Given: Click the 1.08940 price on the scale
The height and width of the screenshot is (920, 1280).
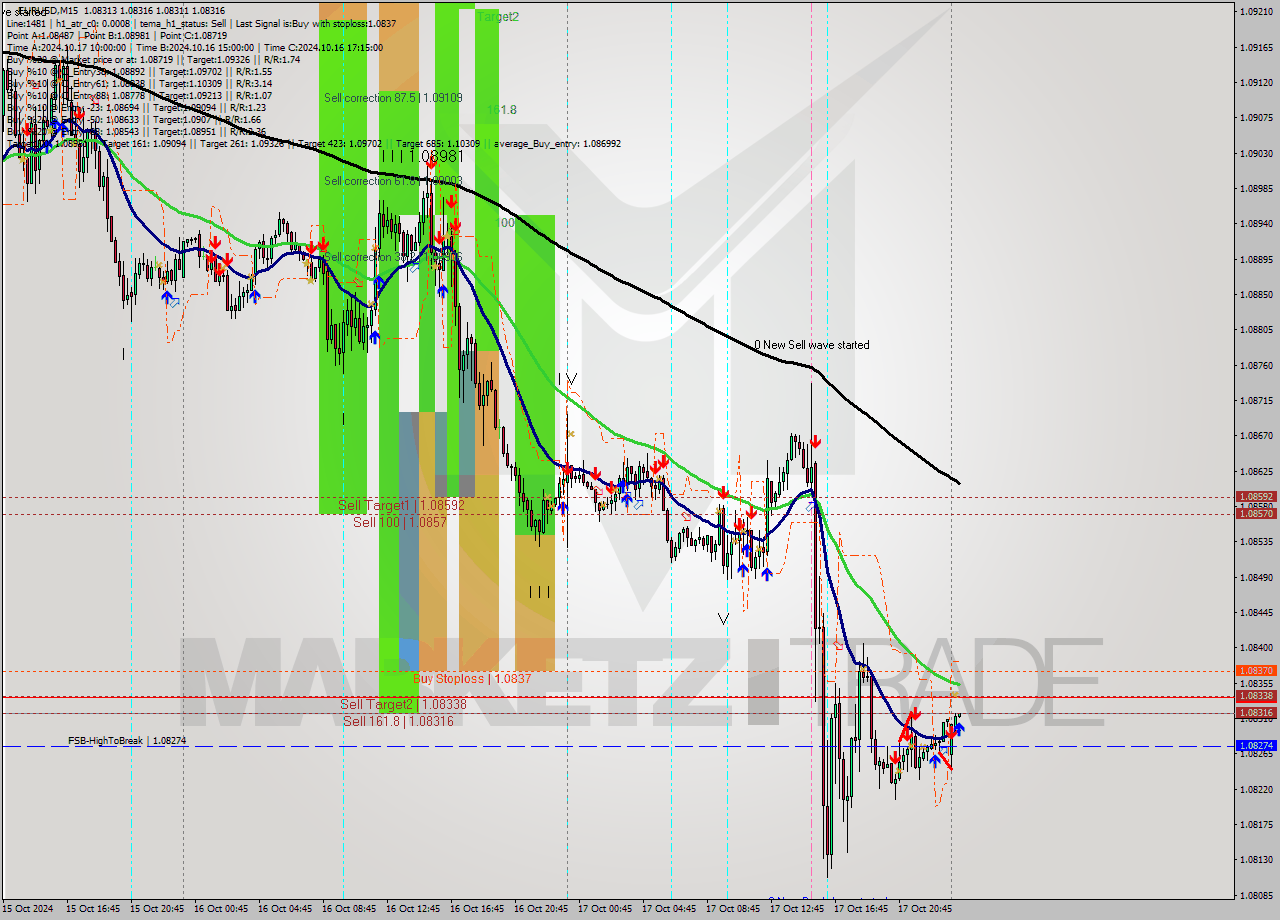Looking at the screenshot, I should click(1256, 224).
